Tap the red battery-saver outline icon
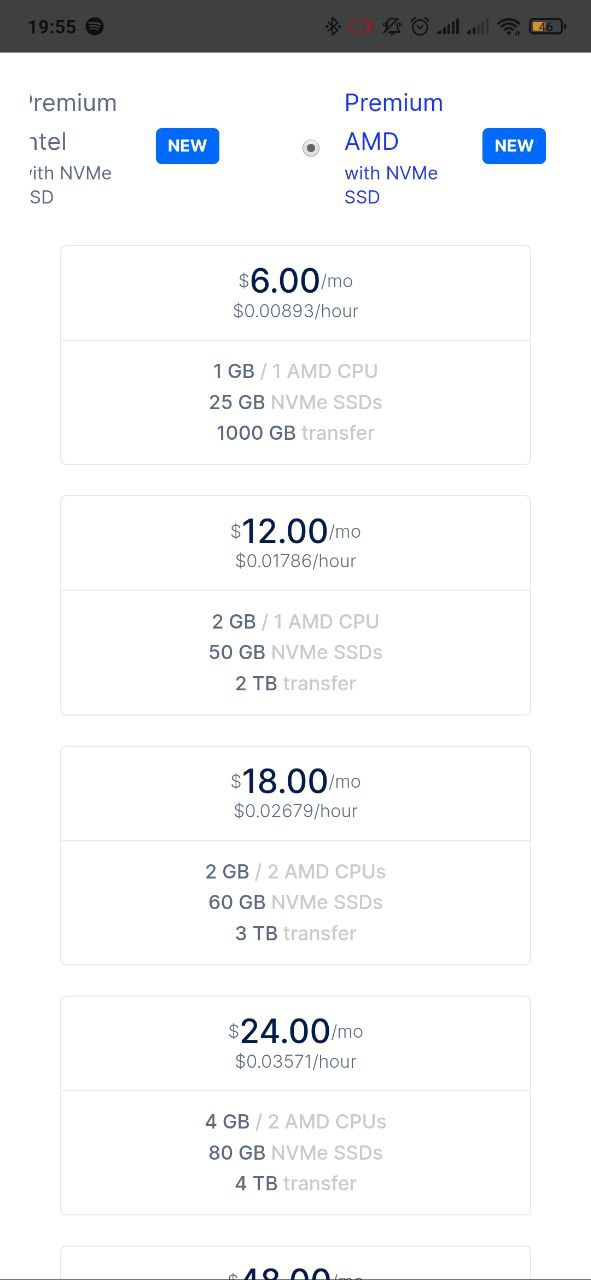This screenshot has height=1280, width=591. (x=360, y=27)
